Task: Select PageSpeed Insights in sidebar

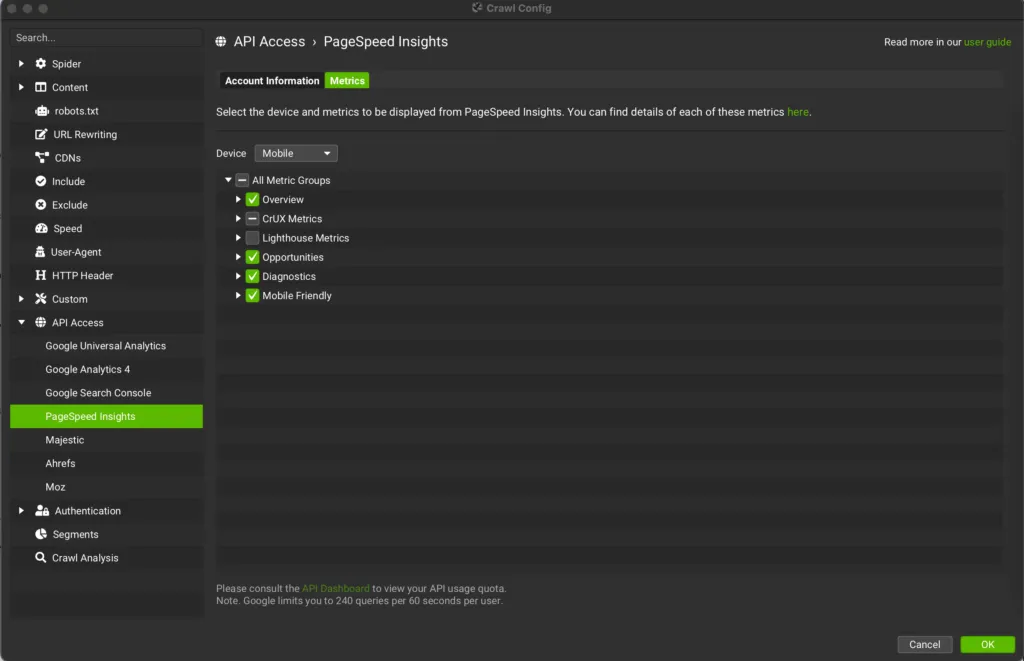Action: tap(106, 416)
